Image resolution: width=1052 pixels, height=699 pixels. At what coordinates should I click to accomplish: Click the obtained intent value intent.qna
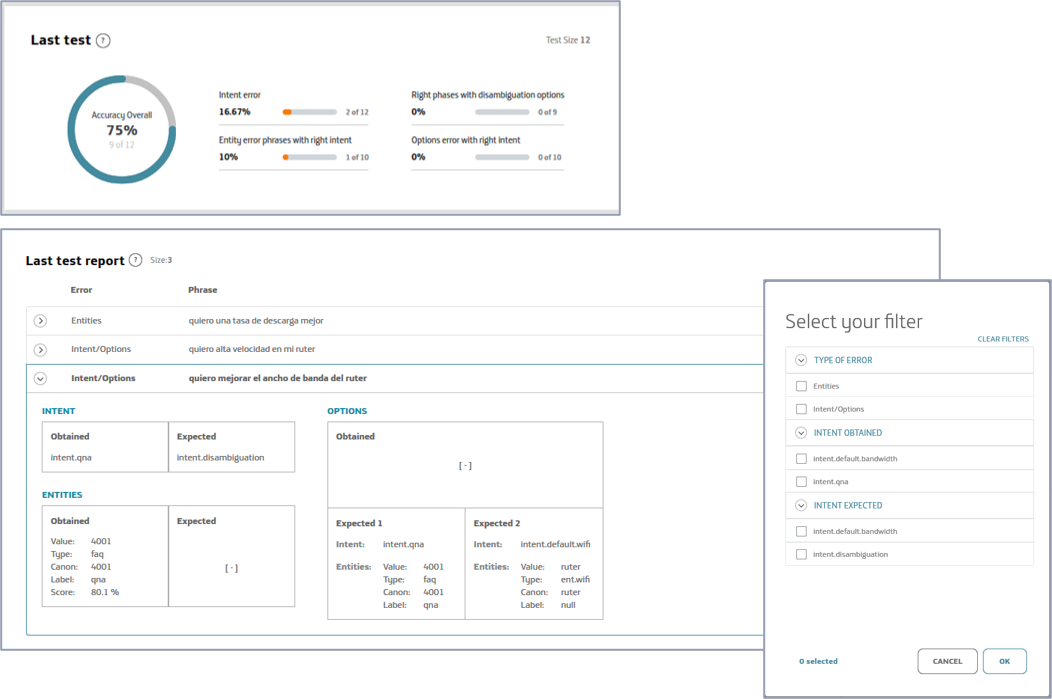tap(71, 458)
